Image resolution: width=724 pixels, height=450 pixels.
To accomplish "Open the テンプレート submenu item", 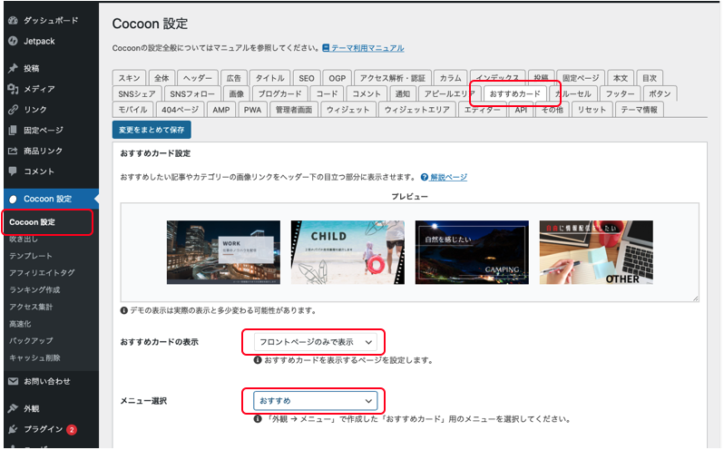I will point(30,256).
